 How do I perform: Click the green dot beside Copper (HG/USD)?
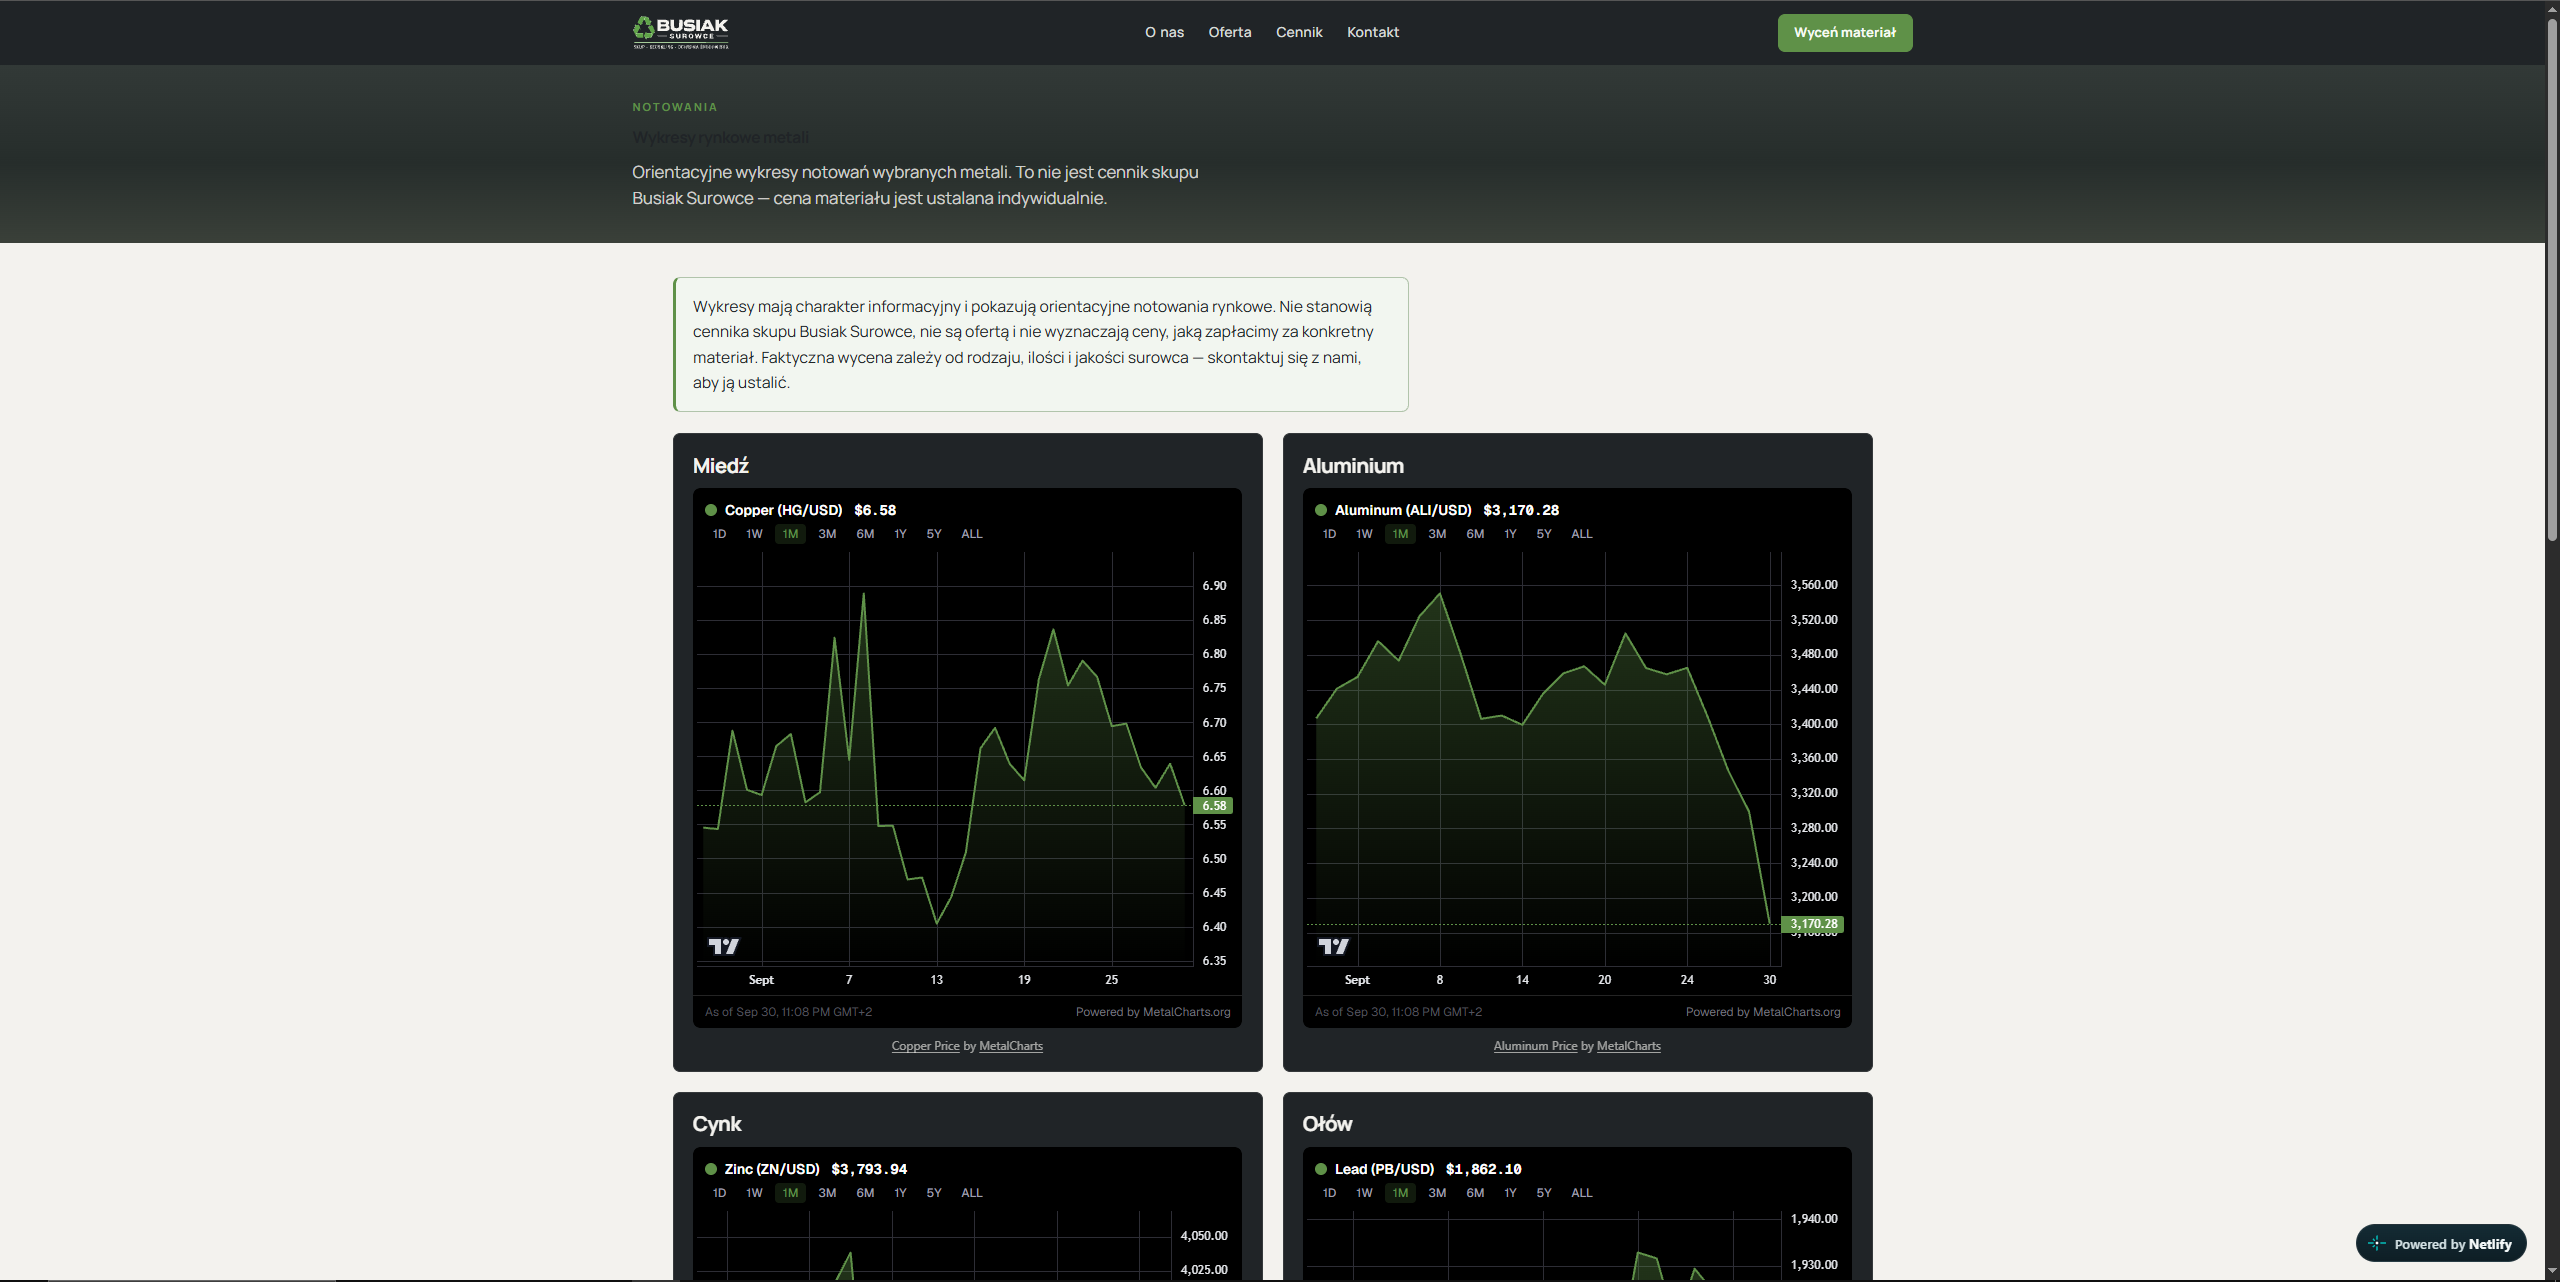pos(711,510)
